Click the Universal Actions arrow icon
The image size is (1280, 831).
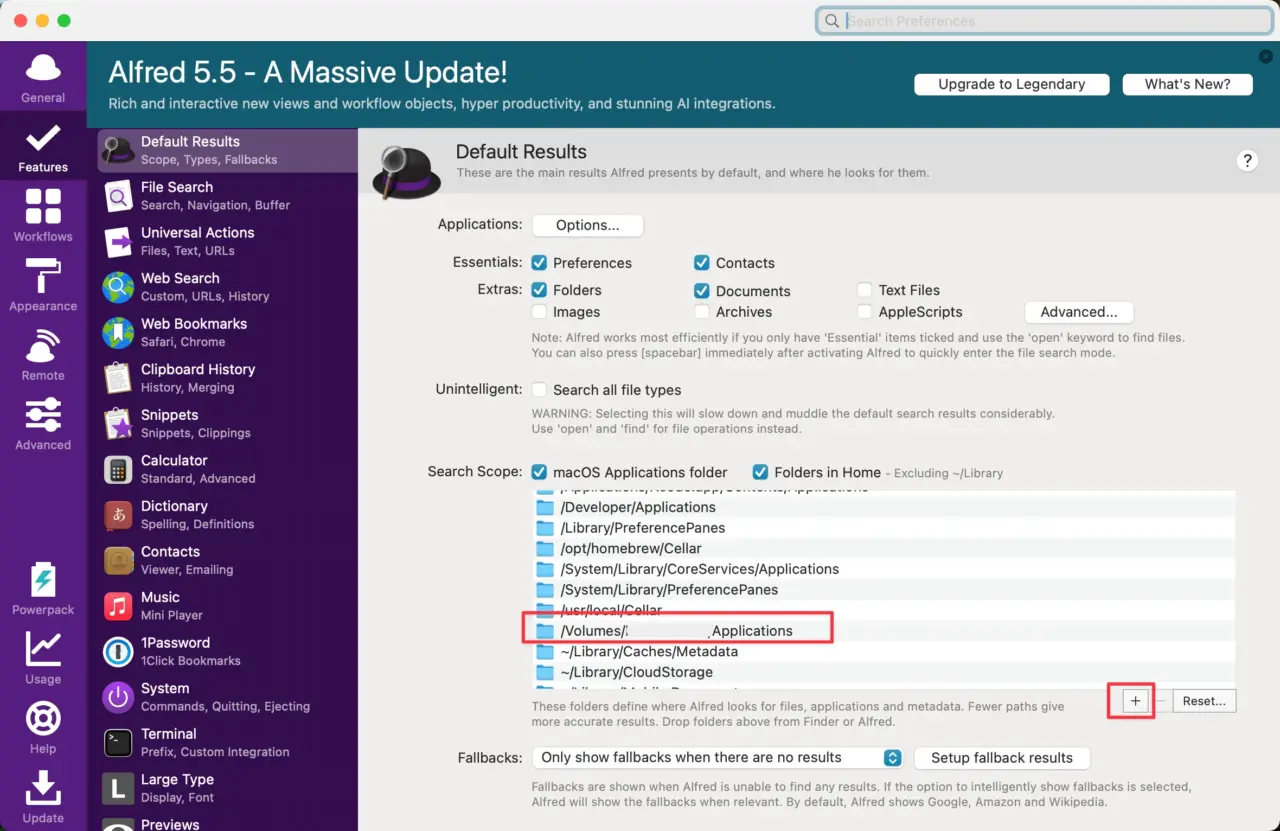(x=118, y=241)
